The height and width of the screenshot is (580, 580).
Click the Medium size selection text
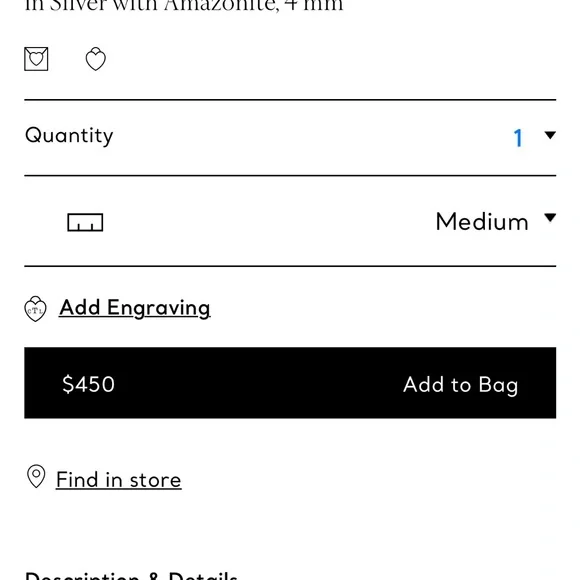click(x=482, y=222)
